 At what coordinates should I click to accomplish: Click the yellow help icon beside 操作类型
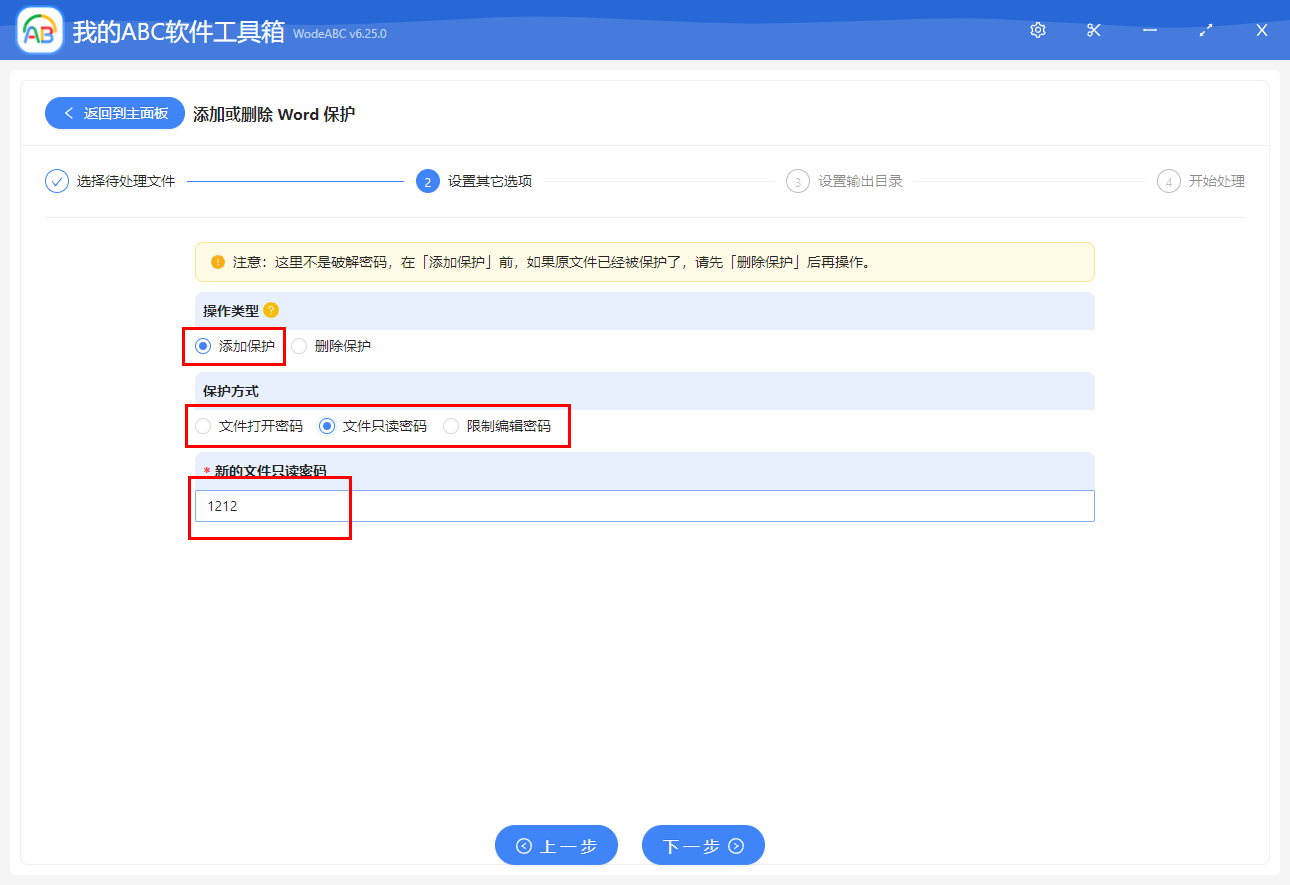coord(271,310)
